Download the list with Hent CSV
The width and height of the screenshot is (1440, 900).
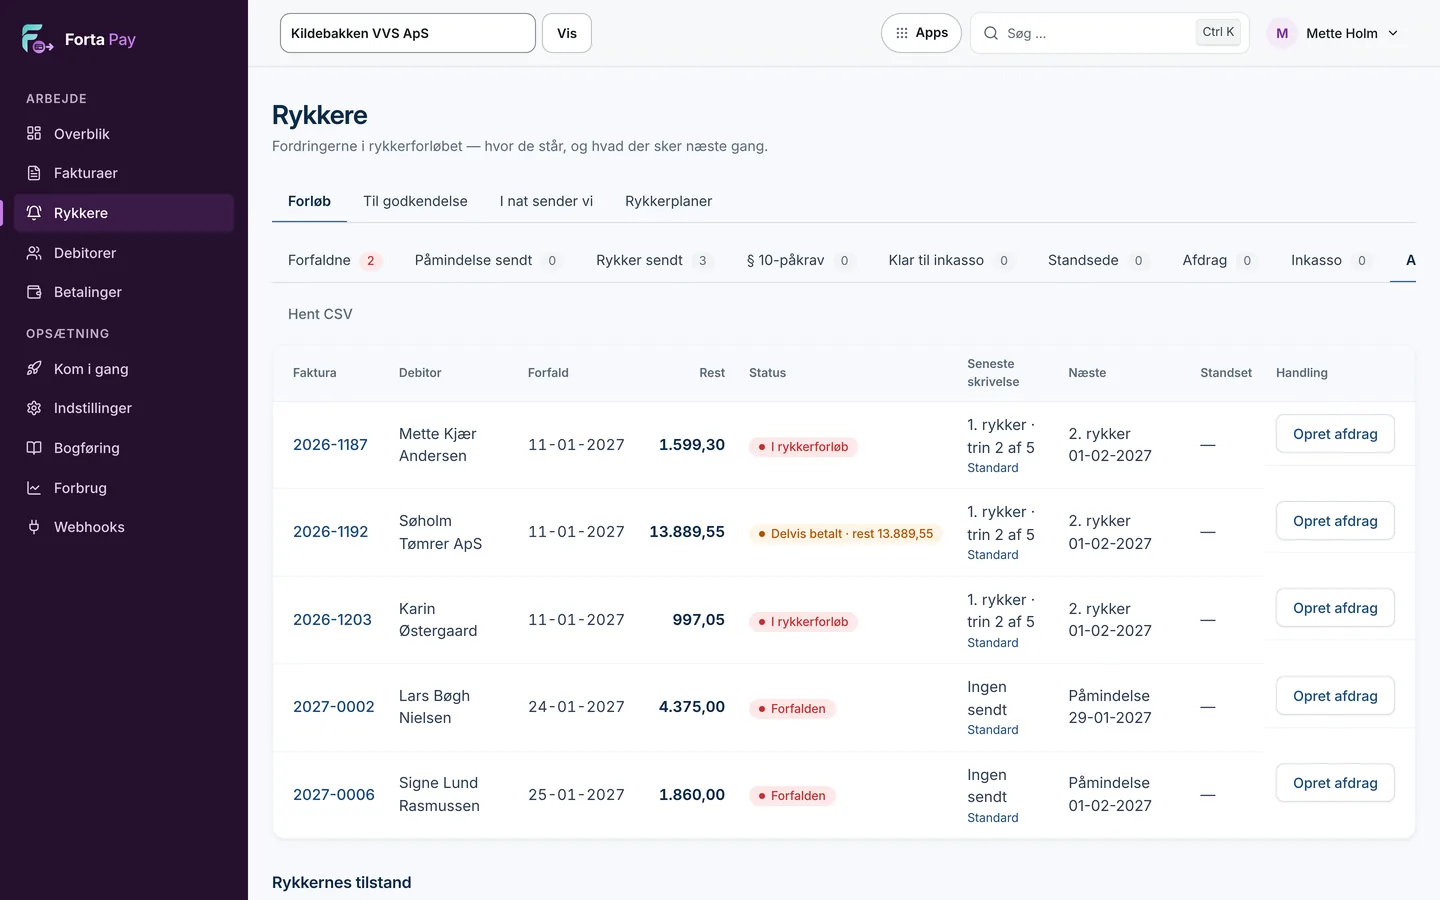click(x=320, y=314)
